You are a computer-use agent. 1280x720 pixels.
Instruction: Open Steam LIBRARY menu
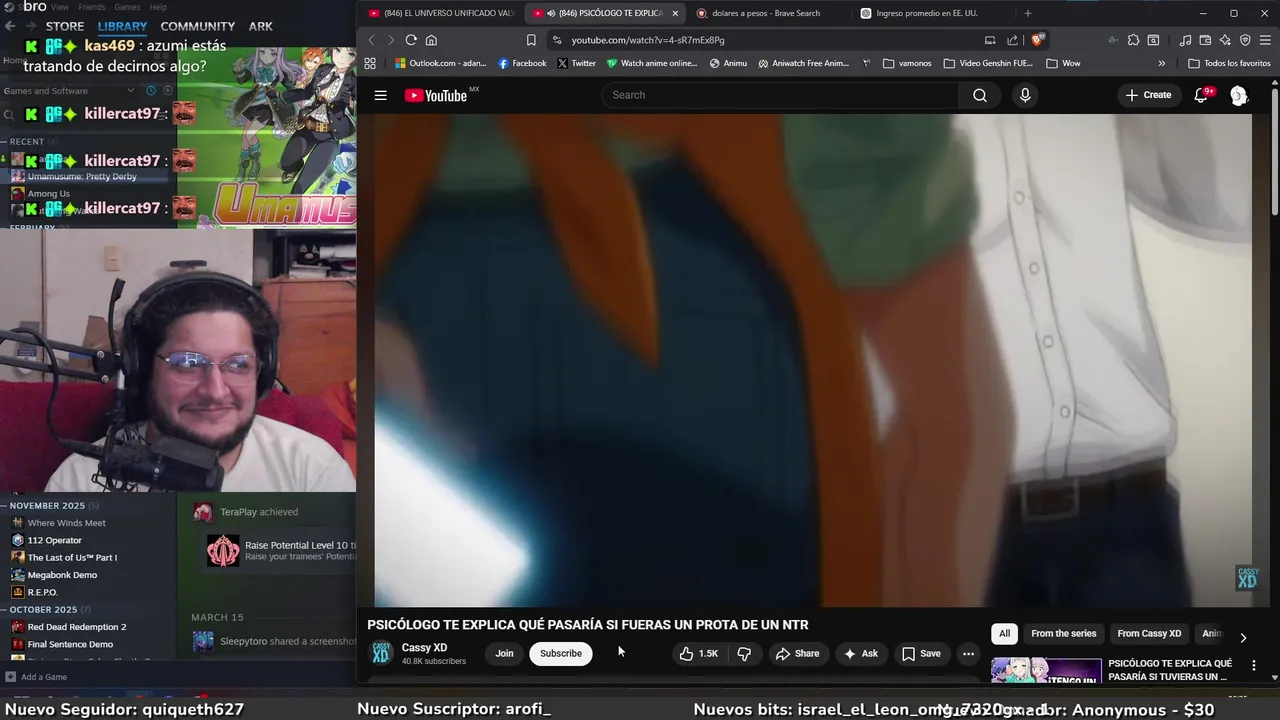click(x=122, y=26)
